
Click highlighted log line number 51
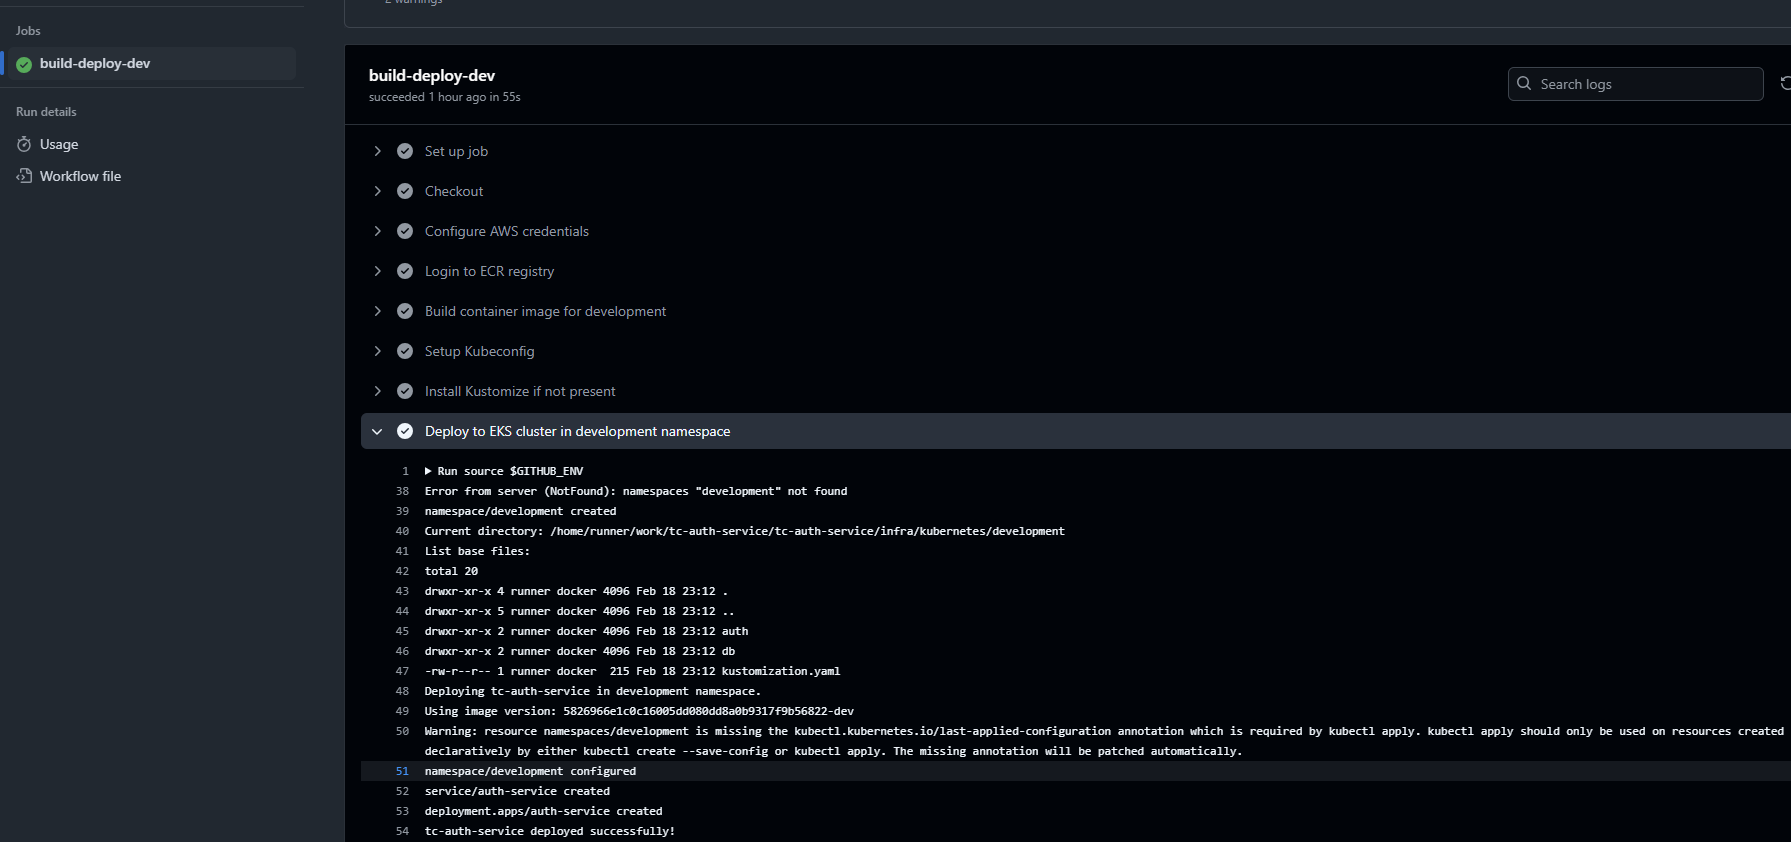coord(402,771)
